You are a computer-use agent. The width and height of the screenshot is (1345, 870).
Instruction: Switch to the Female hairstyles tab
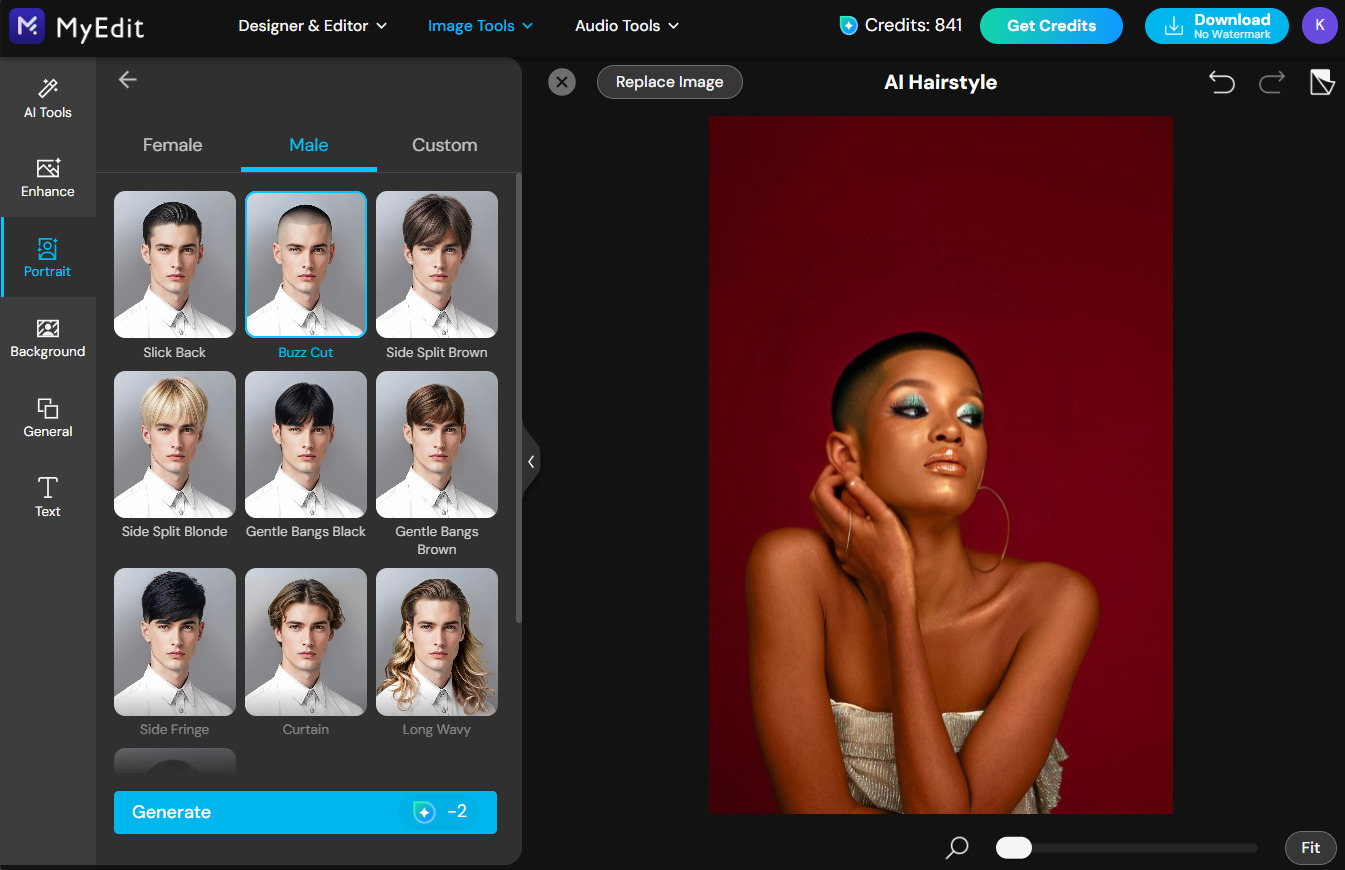tap(172, 145)
